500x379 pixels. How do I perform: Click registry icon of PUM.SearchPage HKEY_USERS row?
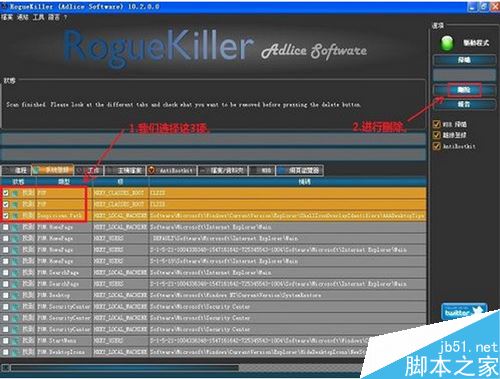click(15, 284)
